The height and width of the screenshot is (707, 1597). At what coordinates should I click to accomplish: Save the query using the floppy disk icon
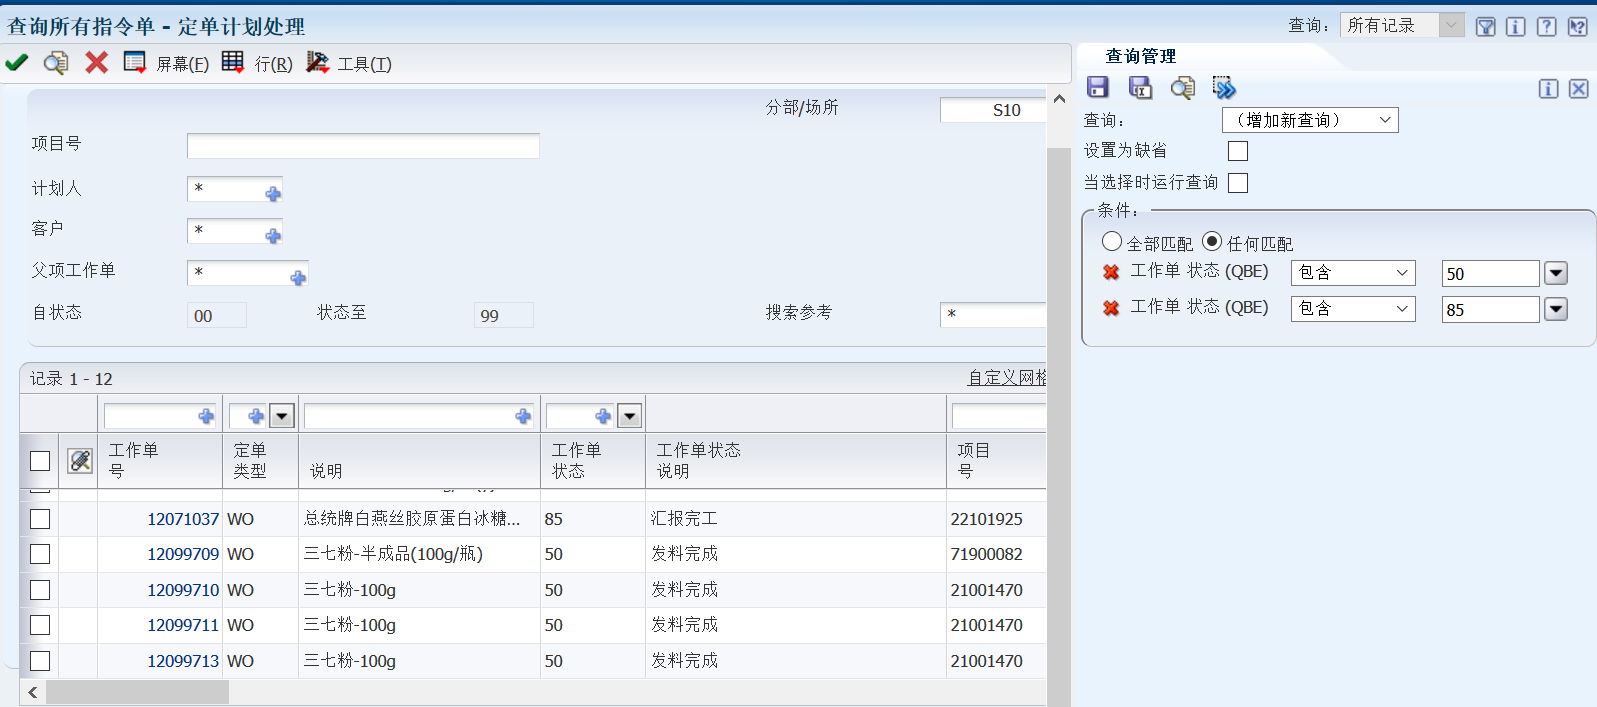click(x=1098, y=88)
